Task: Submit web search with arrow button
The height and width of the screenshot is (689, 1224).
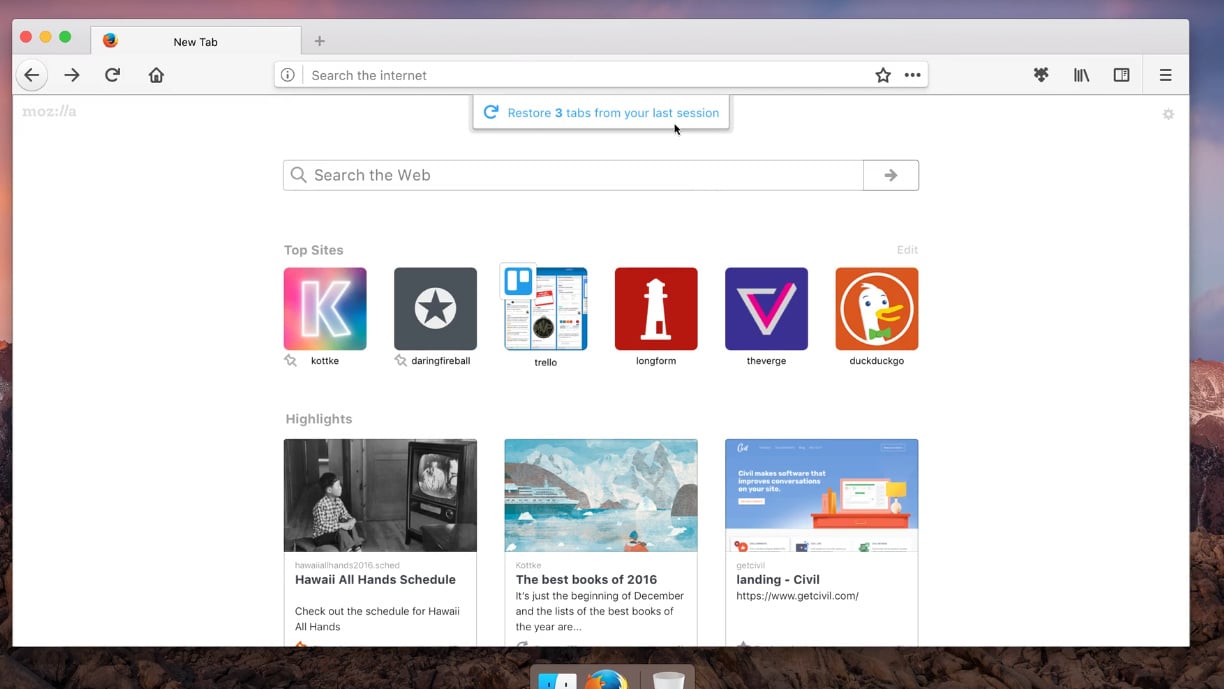Action: pos(891,175)
